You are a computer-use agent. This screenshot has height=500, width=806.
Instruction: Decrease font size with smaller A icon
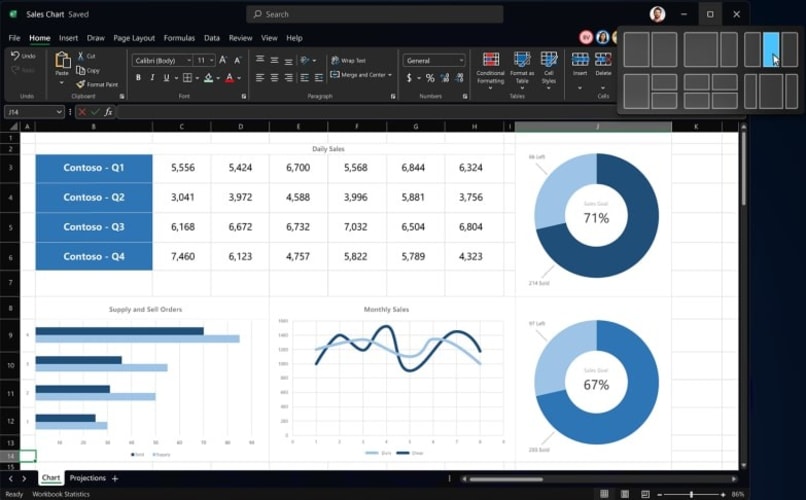pos(237,61)
